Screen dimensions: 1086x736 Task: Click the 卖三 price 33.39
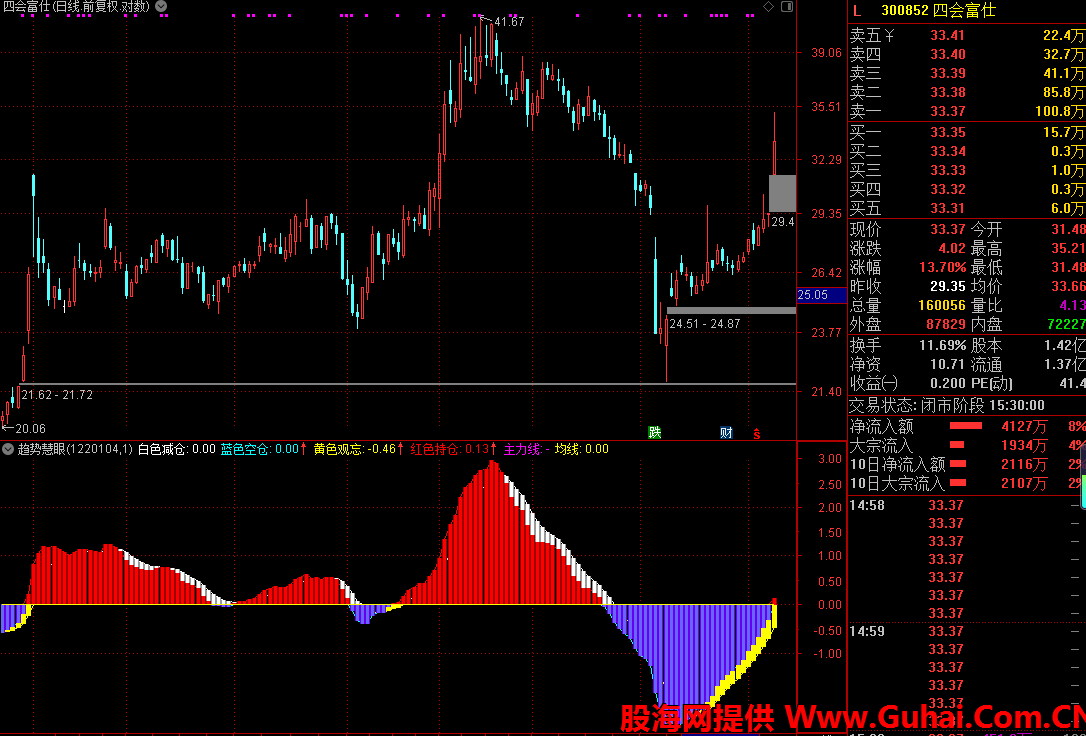947,73
